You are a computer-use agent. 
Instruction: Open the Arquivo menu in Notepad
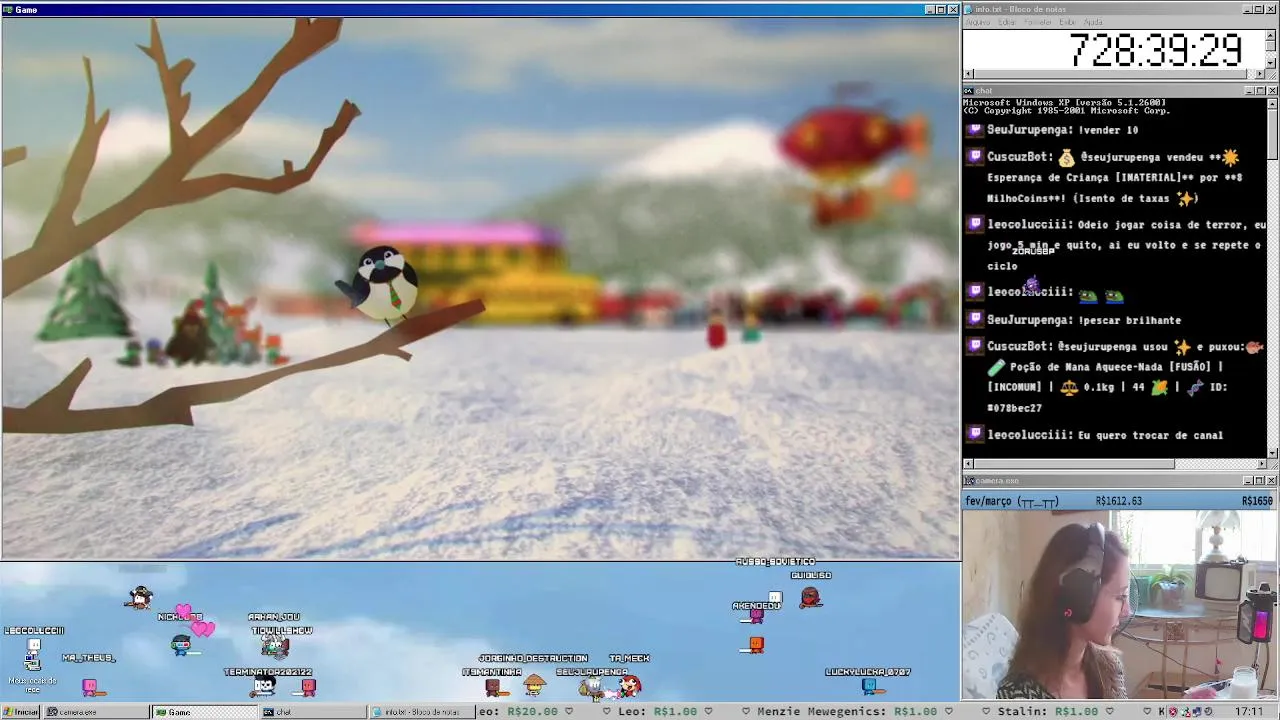(x=977, y=22)
